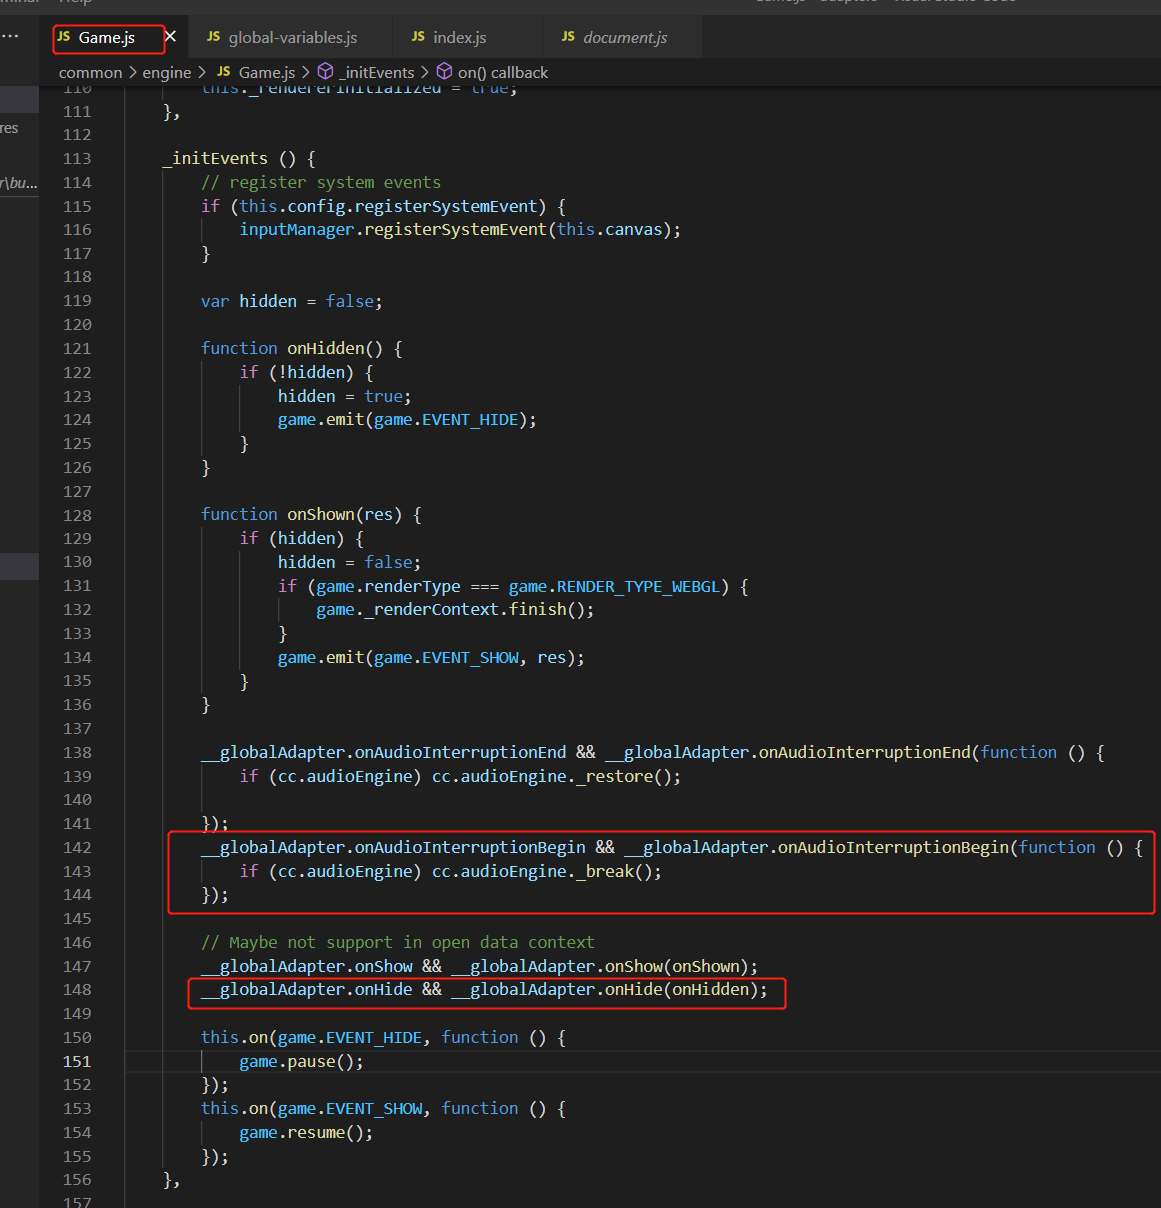The width and height of the screenshot is (1161, 1208).
Task: Click line number 151 in the gutter
Action: coord(77,1062)
